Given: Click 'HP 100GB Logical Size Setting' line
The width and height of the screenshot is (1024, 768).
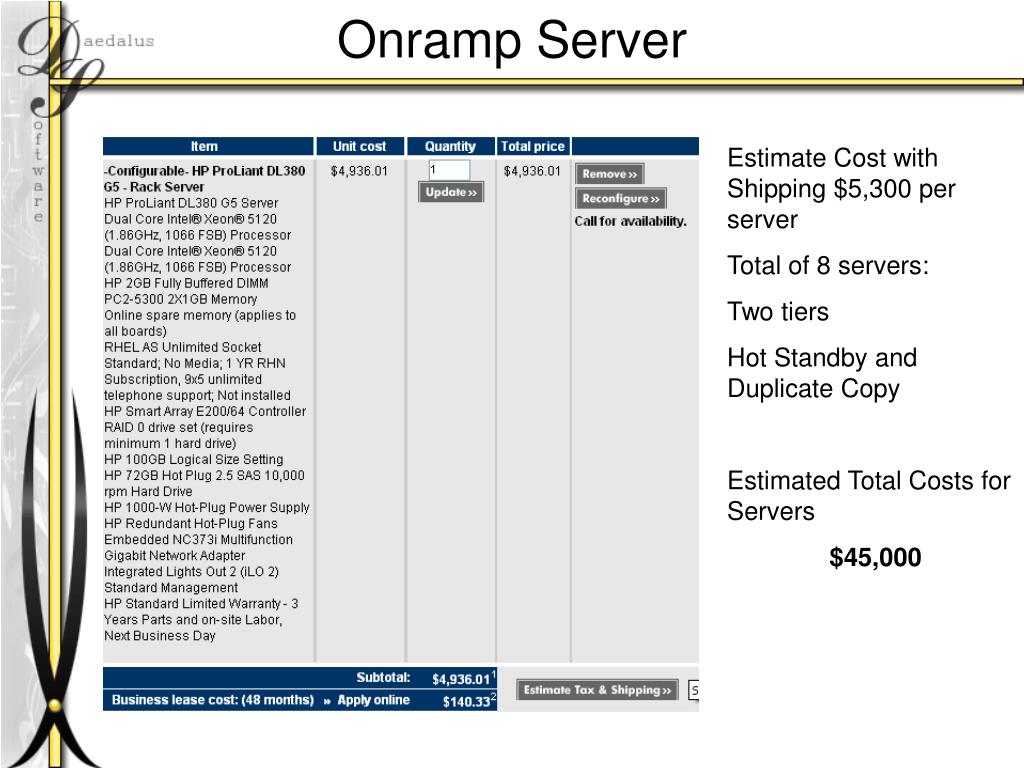Looking at the screenshot, I should tap(194, 460).
